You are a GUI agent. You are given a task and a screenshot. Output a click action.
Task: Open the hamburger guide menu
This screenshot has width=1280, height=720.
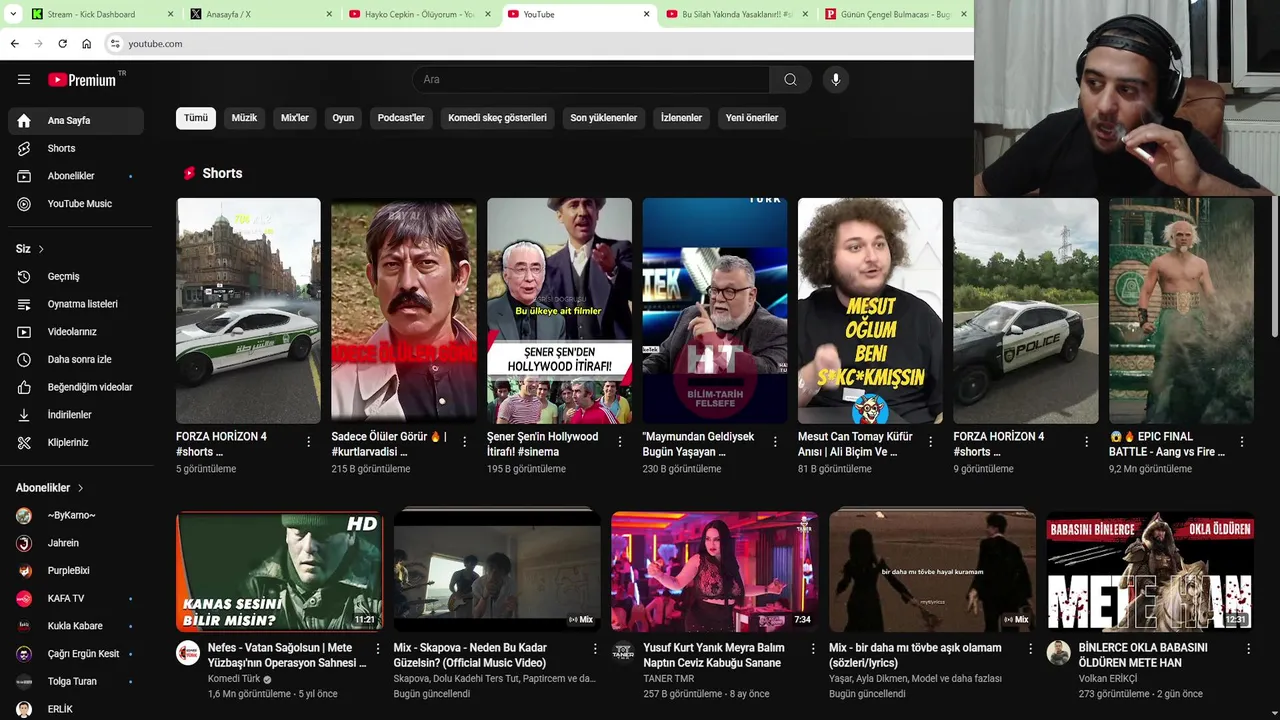(x=24, y=80)
